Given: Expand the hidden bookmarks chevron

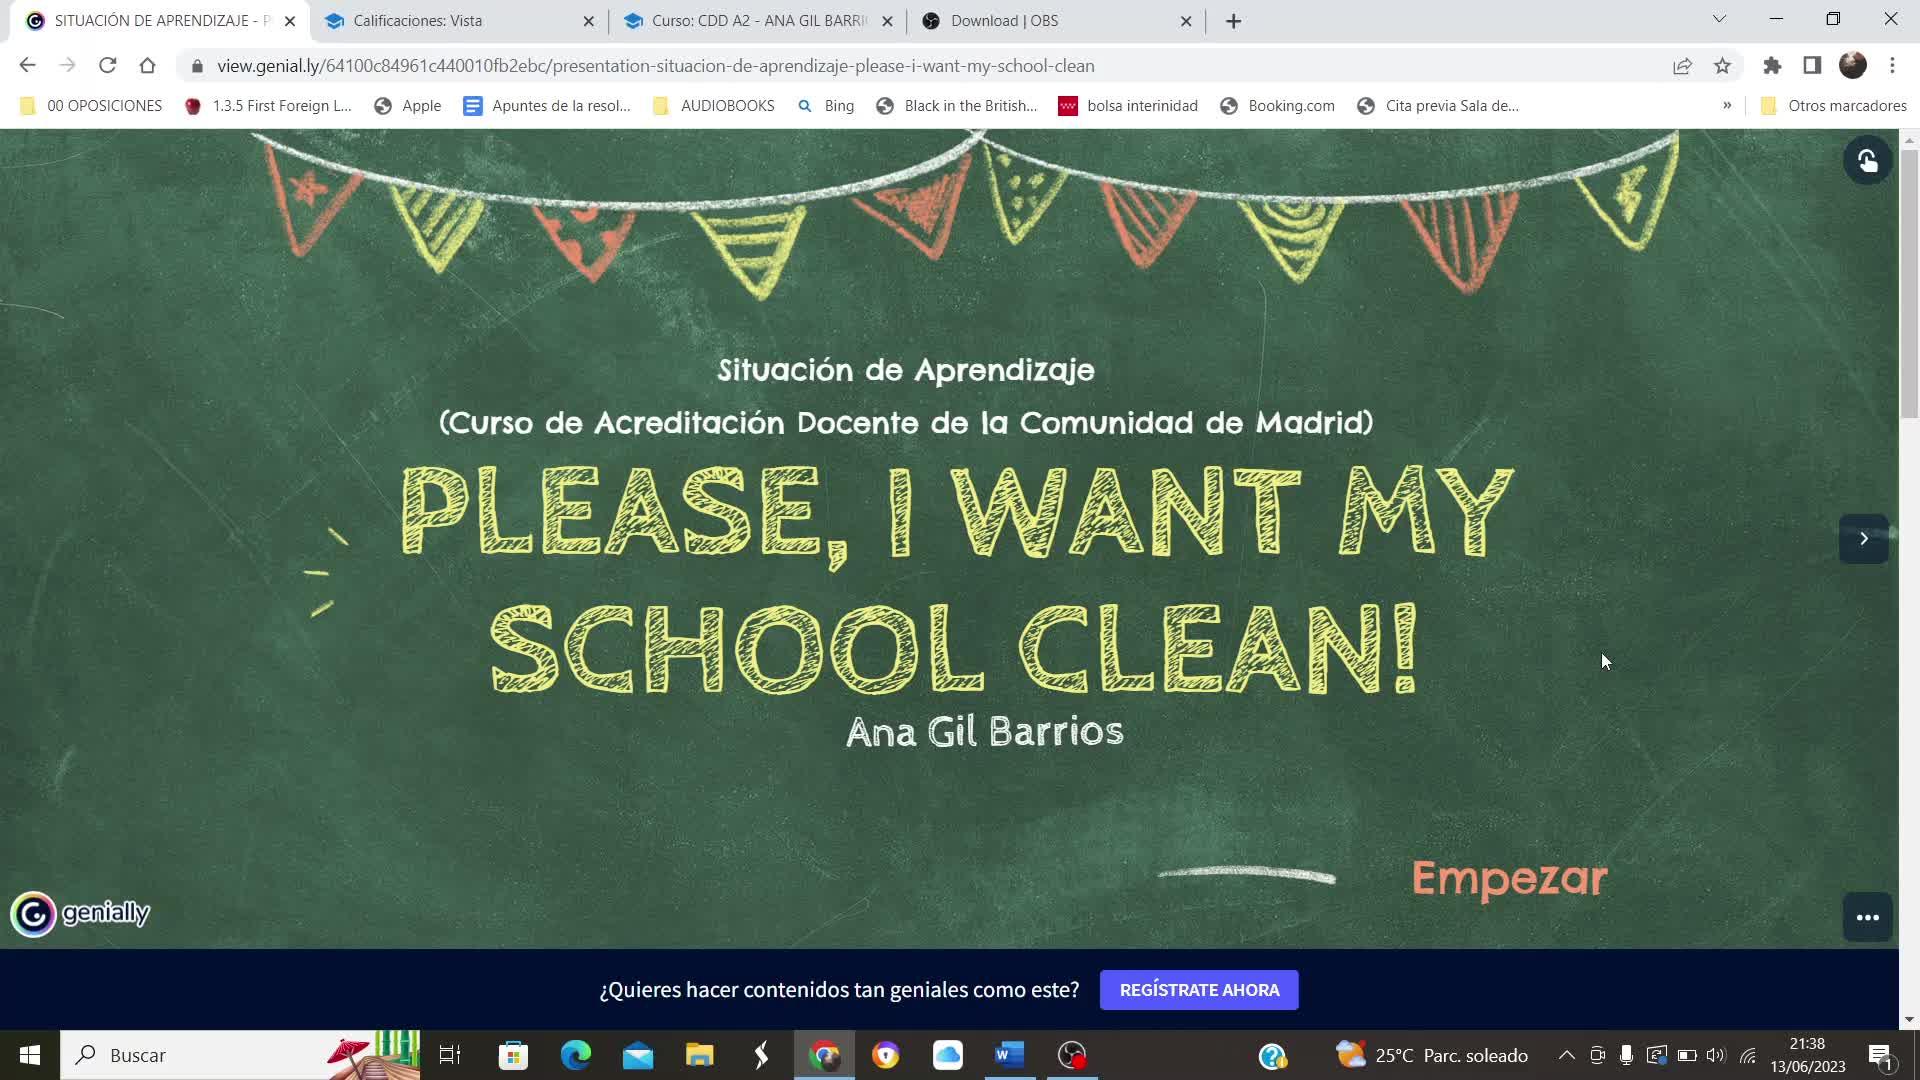Looking at the screenshot, I should 1727,106.
